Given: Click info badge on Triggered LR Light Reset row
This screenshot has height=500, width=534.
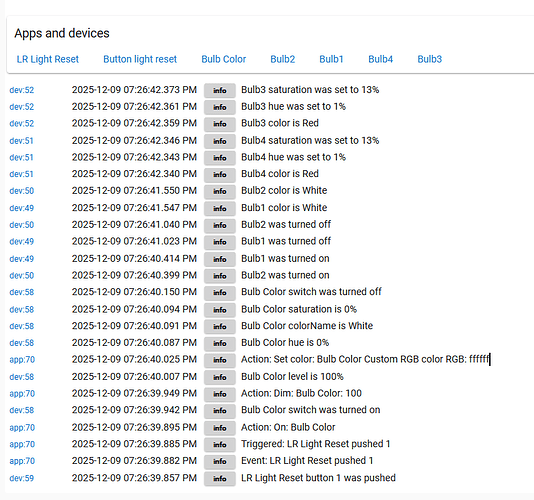Looking at the screenshot, I should (220, 445).
